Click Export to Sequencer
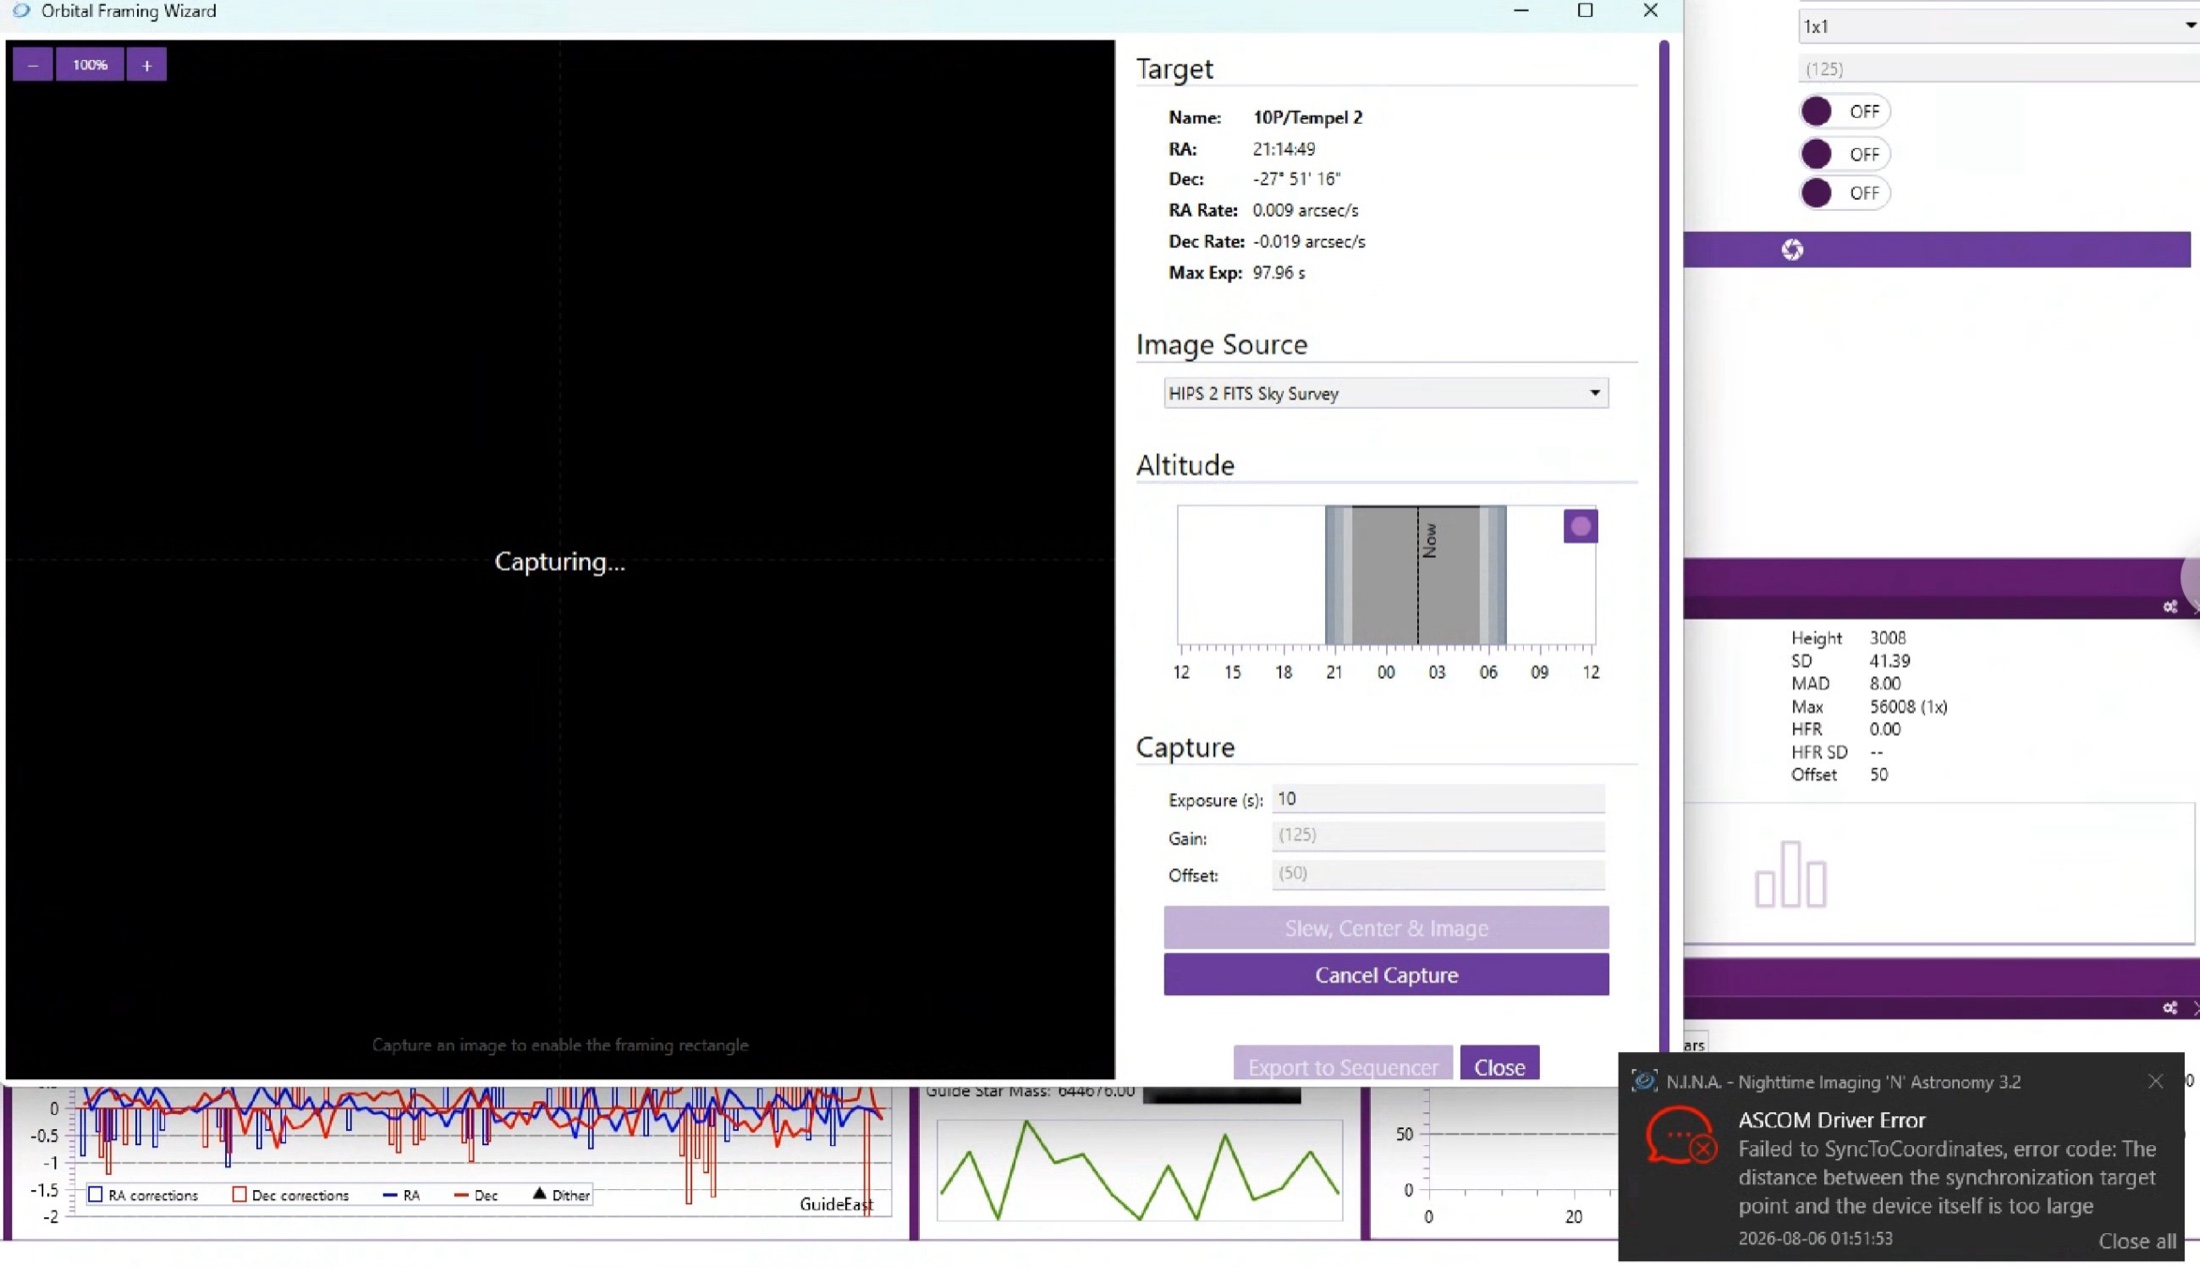The image size is (2200, 1268). (1343, 1065)
